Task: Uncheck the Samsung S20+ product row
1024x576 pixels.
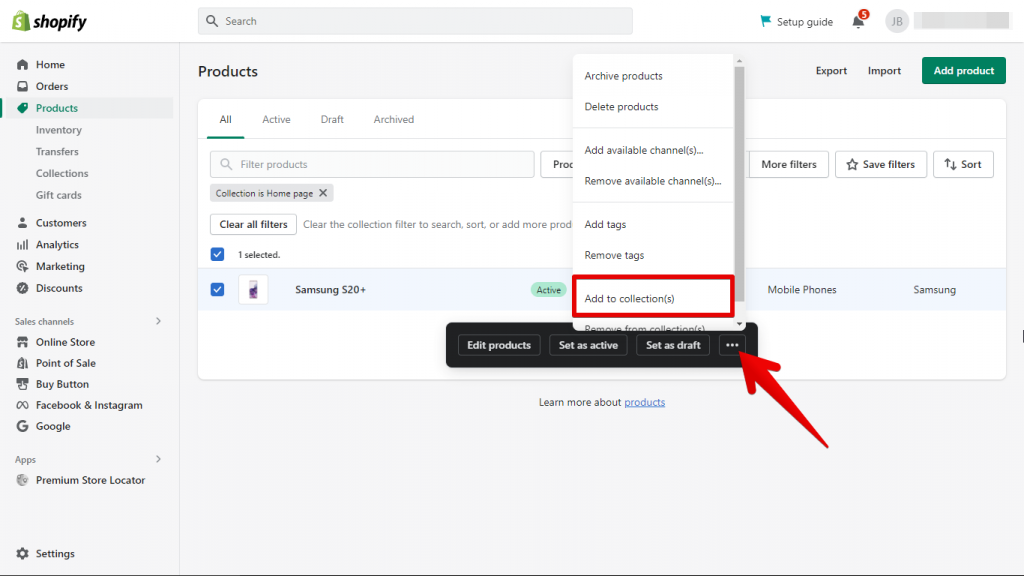Action: (217, 289)
